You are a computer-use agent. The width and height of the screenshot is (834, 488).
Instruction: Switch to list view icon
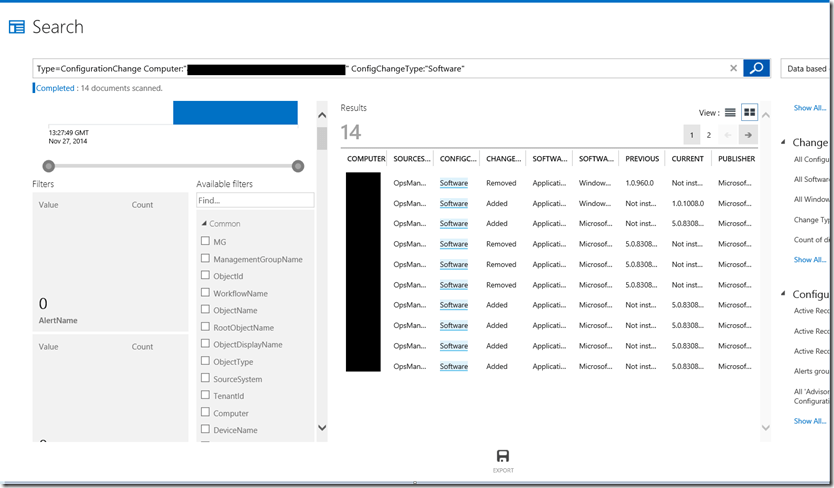730,112
